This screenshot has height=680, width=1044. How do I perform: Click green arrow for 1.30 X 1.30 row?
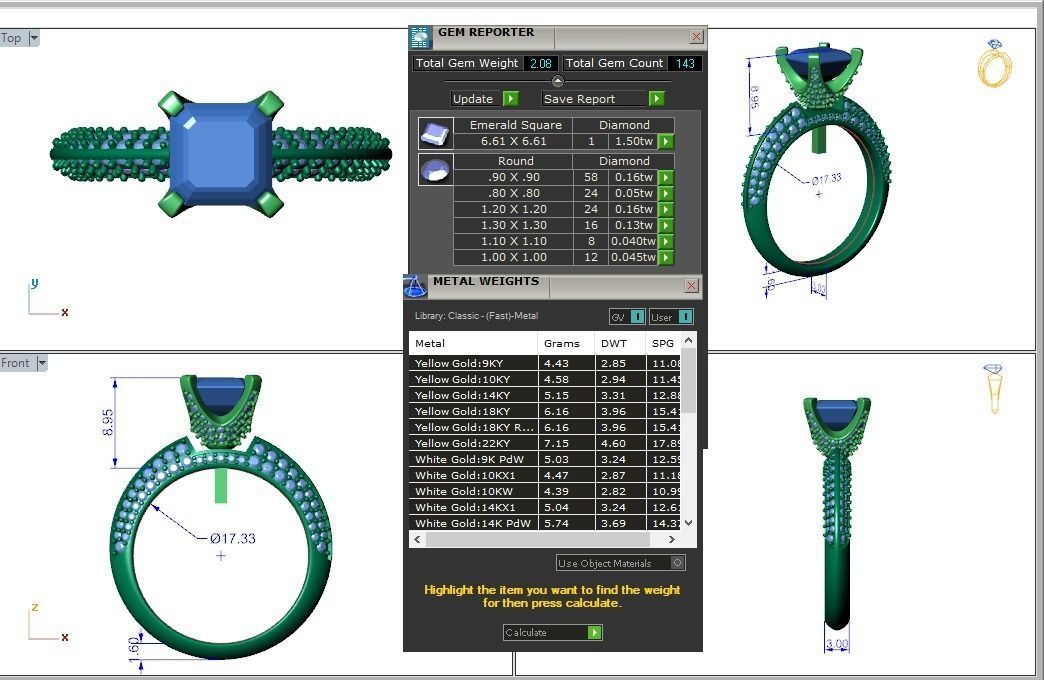click(666, 225)
